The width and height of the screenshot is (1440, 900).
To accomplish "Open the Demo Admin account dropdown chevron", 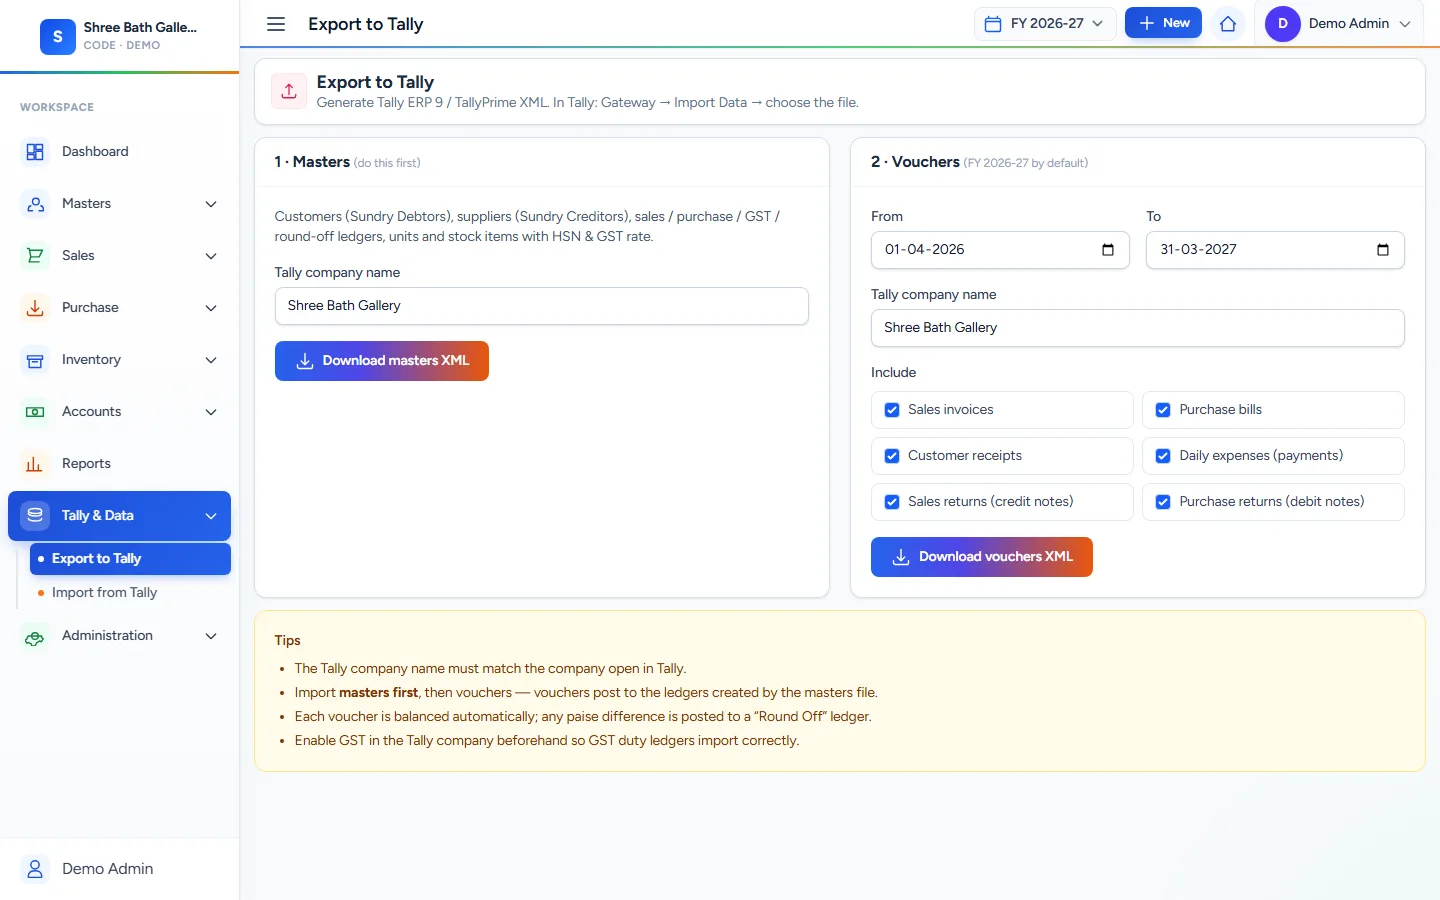I will [x=1404, y=24].
